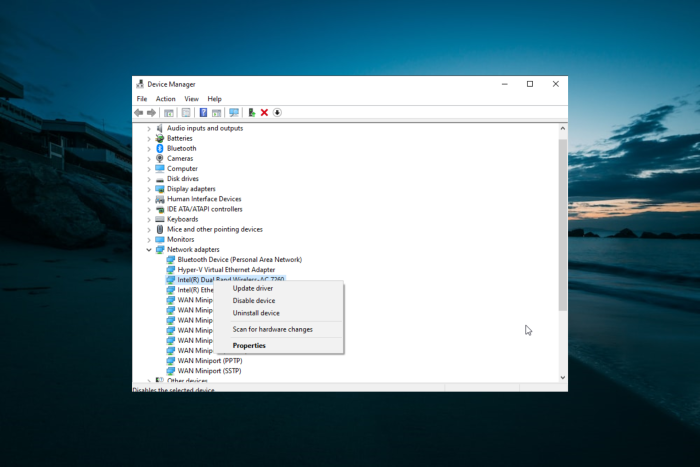Expand the Keyboards category
Viewport: 700px width, 467px height.
click(x=149, y=220)
